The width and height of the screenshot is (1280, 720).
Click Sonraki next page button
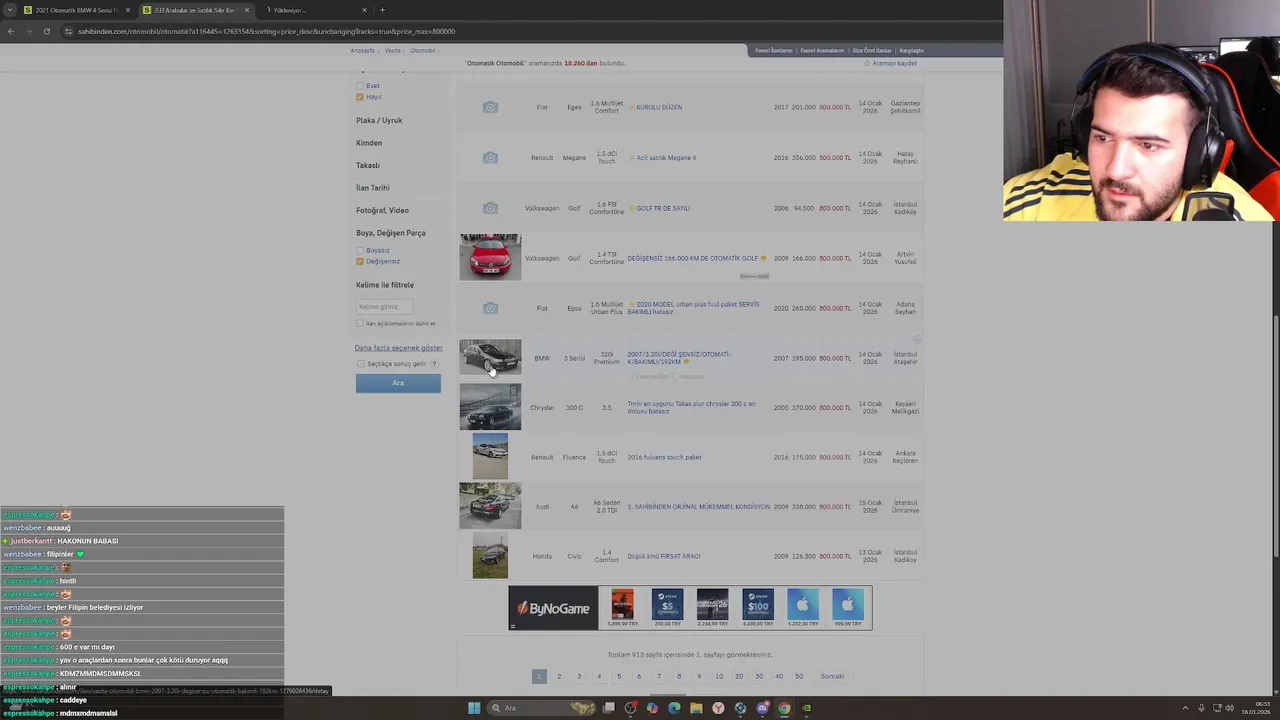coord(832,677)
